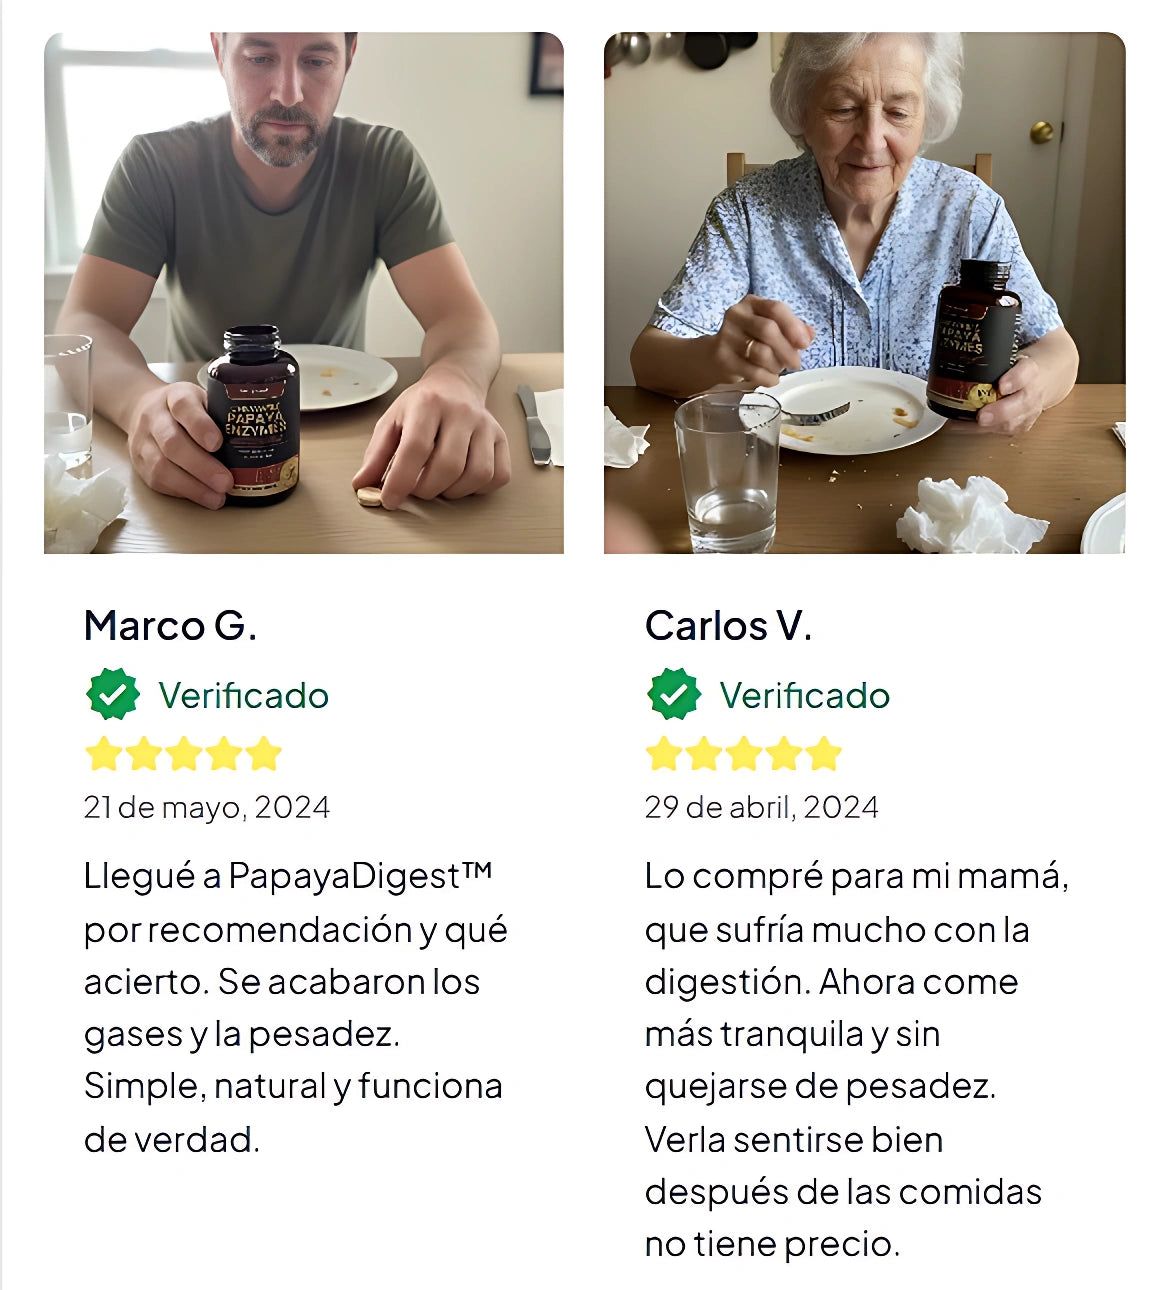This screenshot has width=1172, height=1290.
Task: Click the first star in Marco G.'s rating
Action: click(x=103, y=754)
